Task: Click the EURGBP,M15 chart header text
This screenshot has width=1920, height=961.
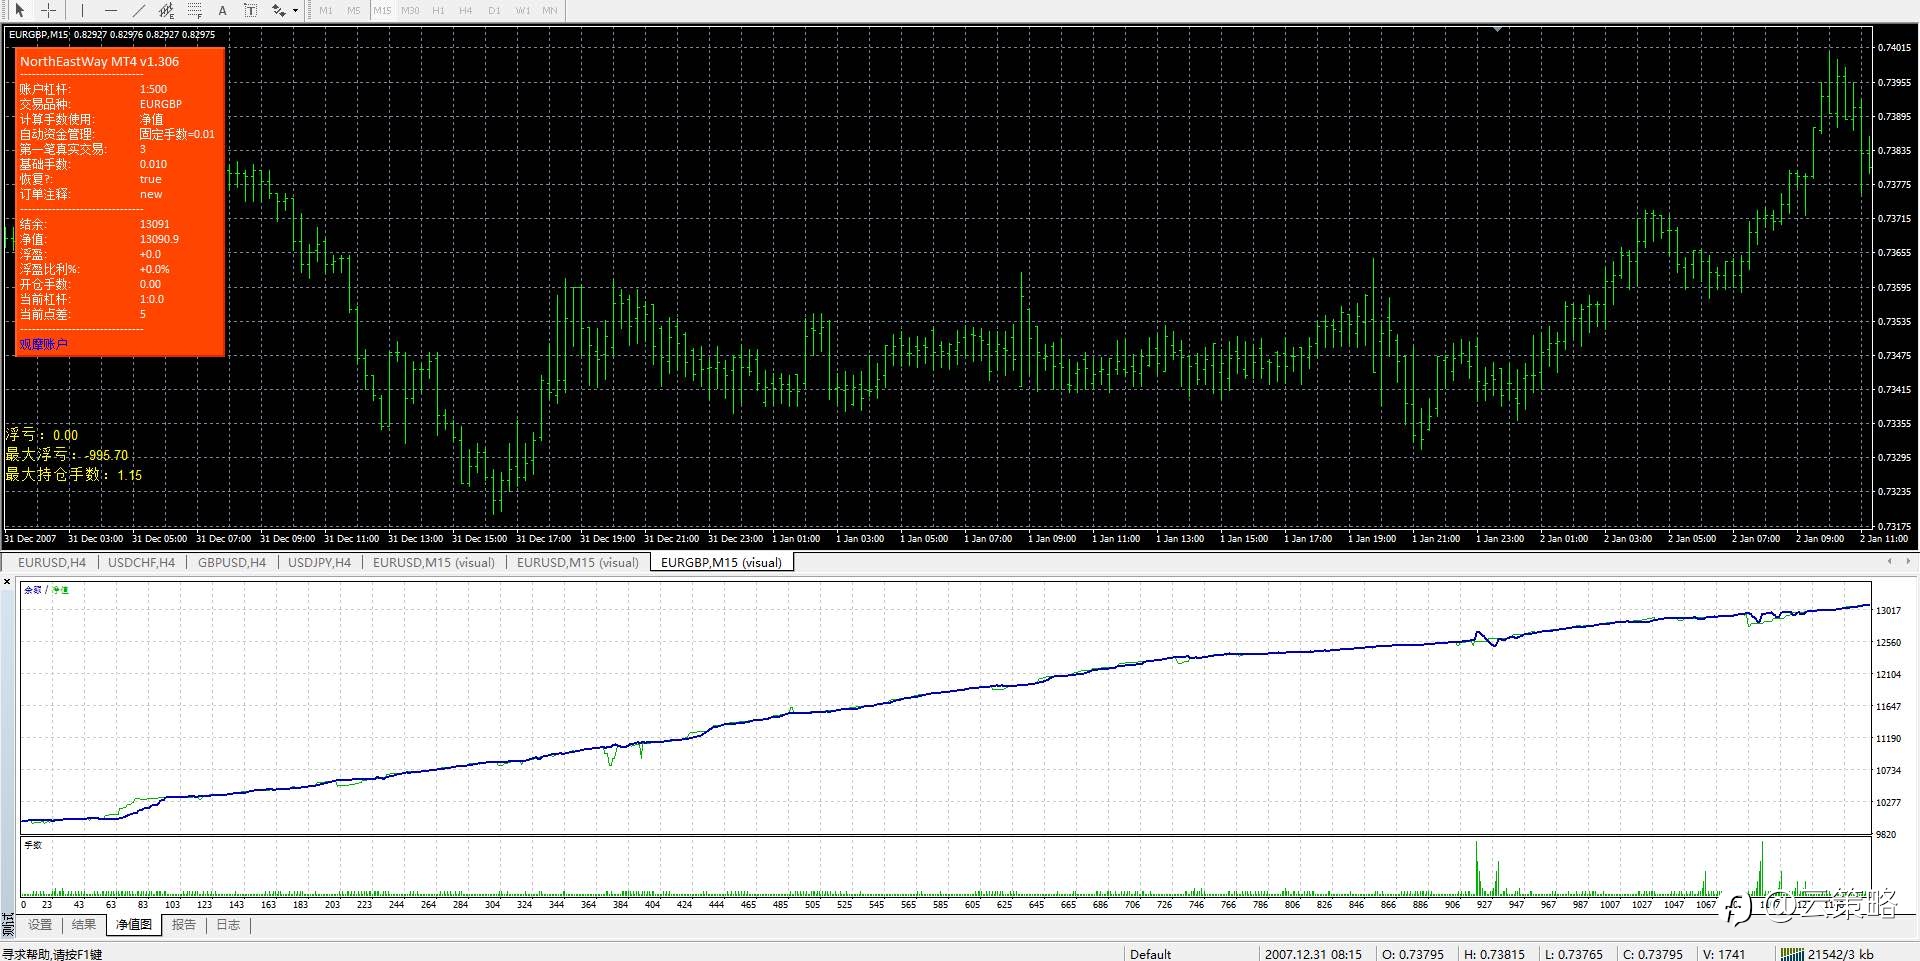Action: click(112, 34)
